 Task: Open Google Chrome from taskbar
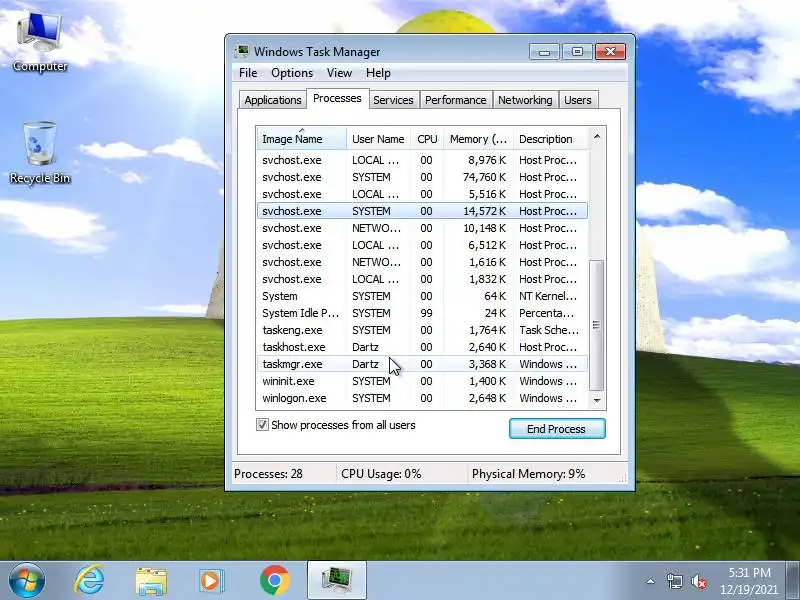click(274, 581)
